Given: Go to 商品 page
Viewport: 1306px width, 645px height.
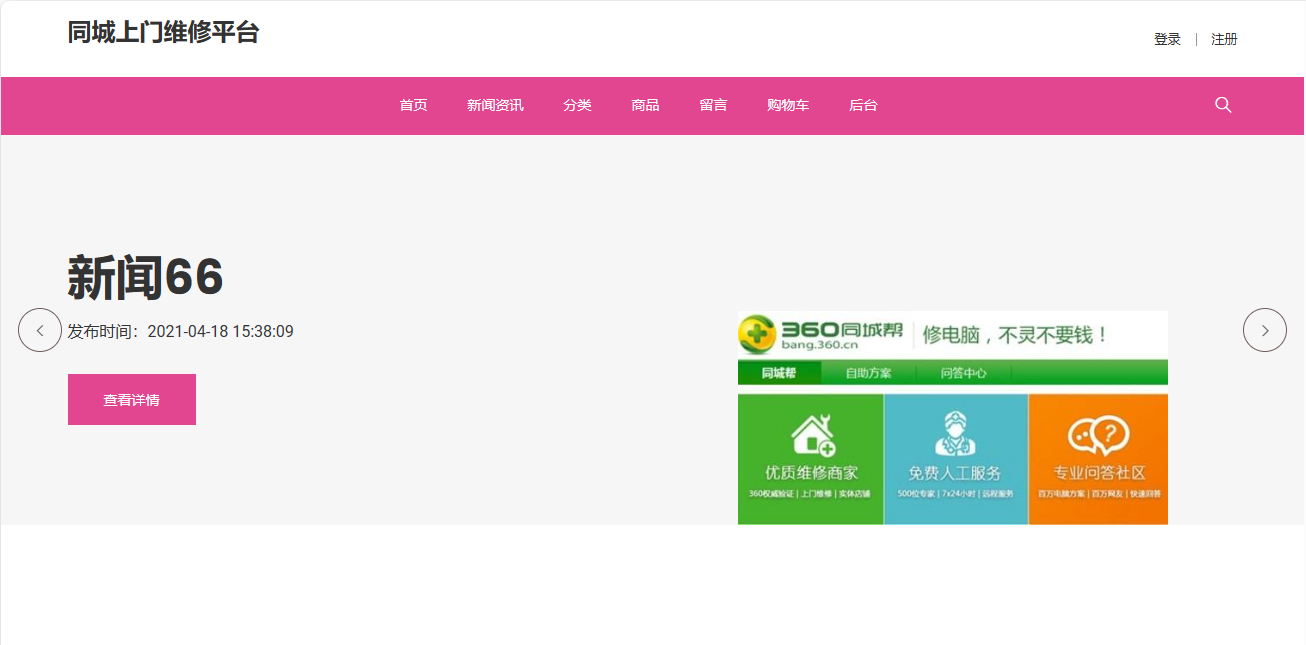Looking at the screenshot, I should 645,105.
